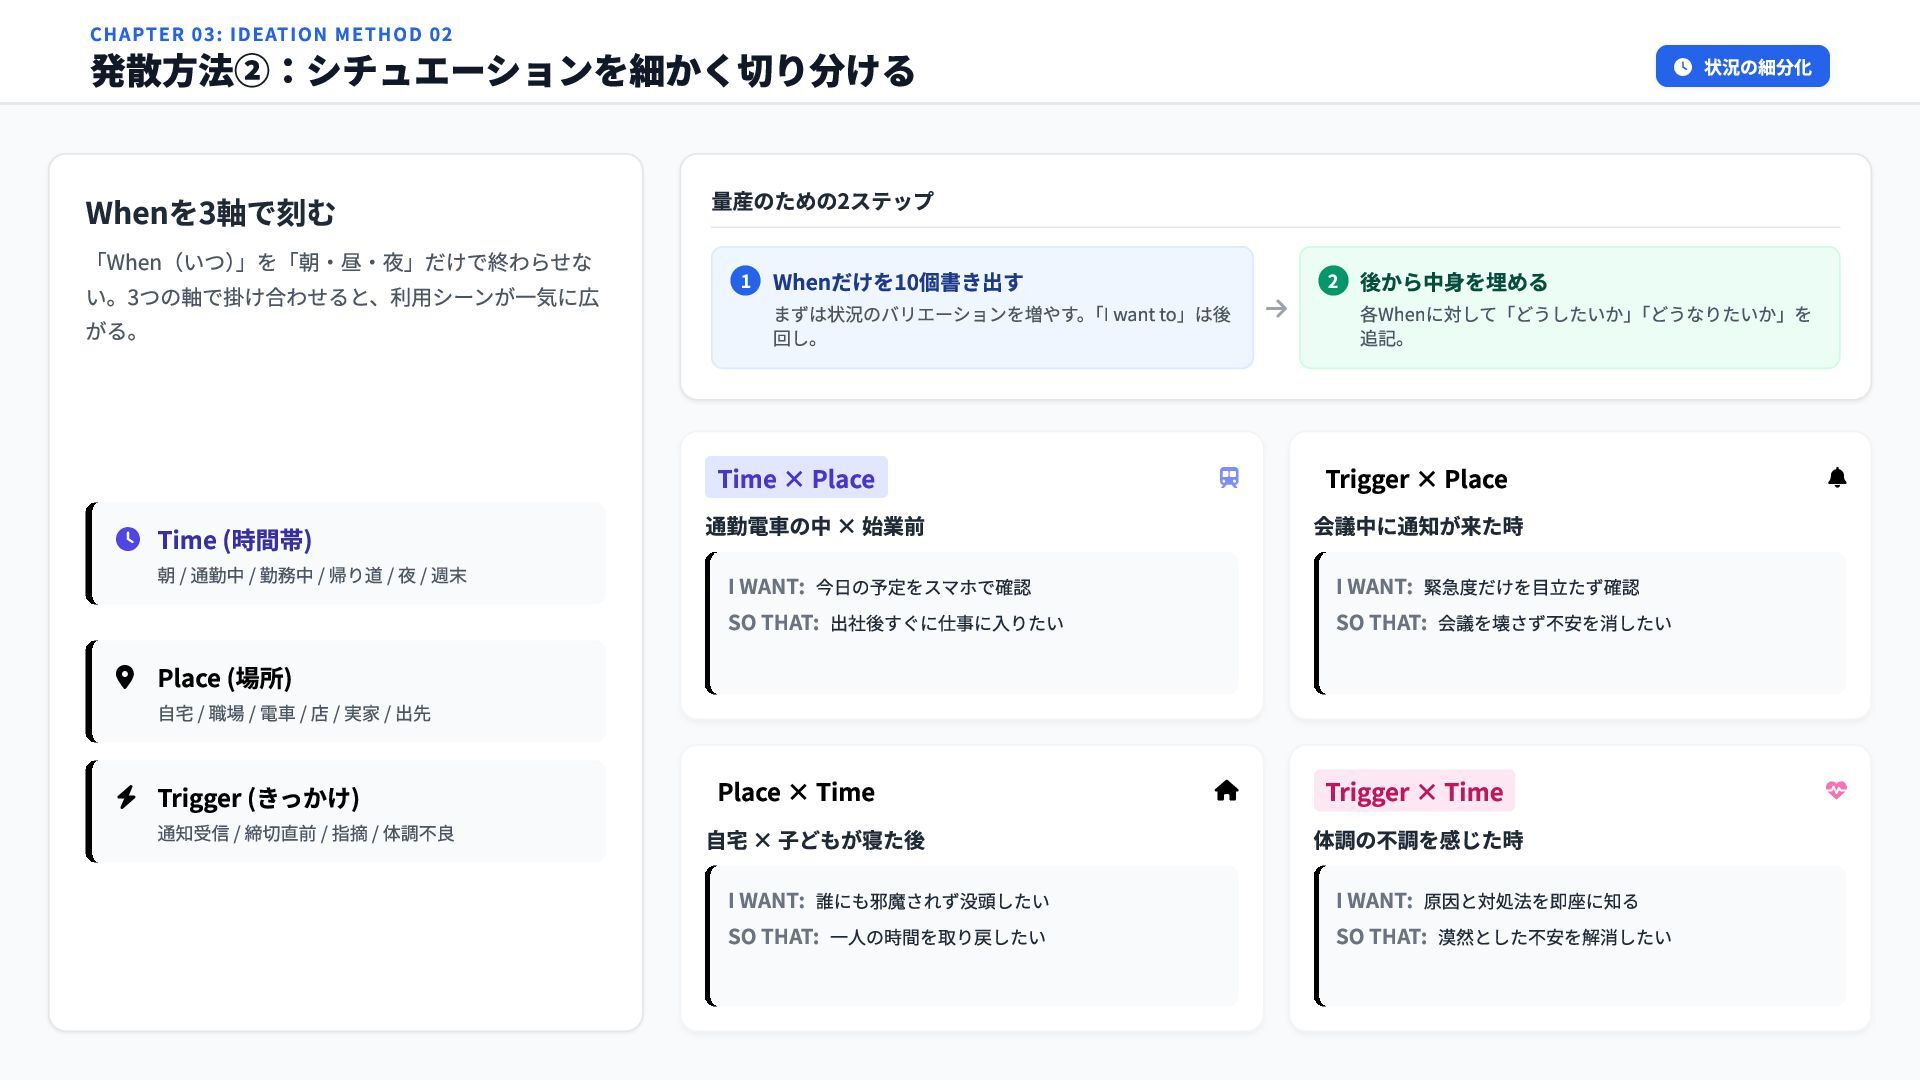Select the highlighted Time × Place tag
Screen dimensions: 1920x1080
[x=796, y=479]
